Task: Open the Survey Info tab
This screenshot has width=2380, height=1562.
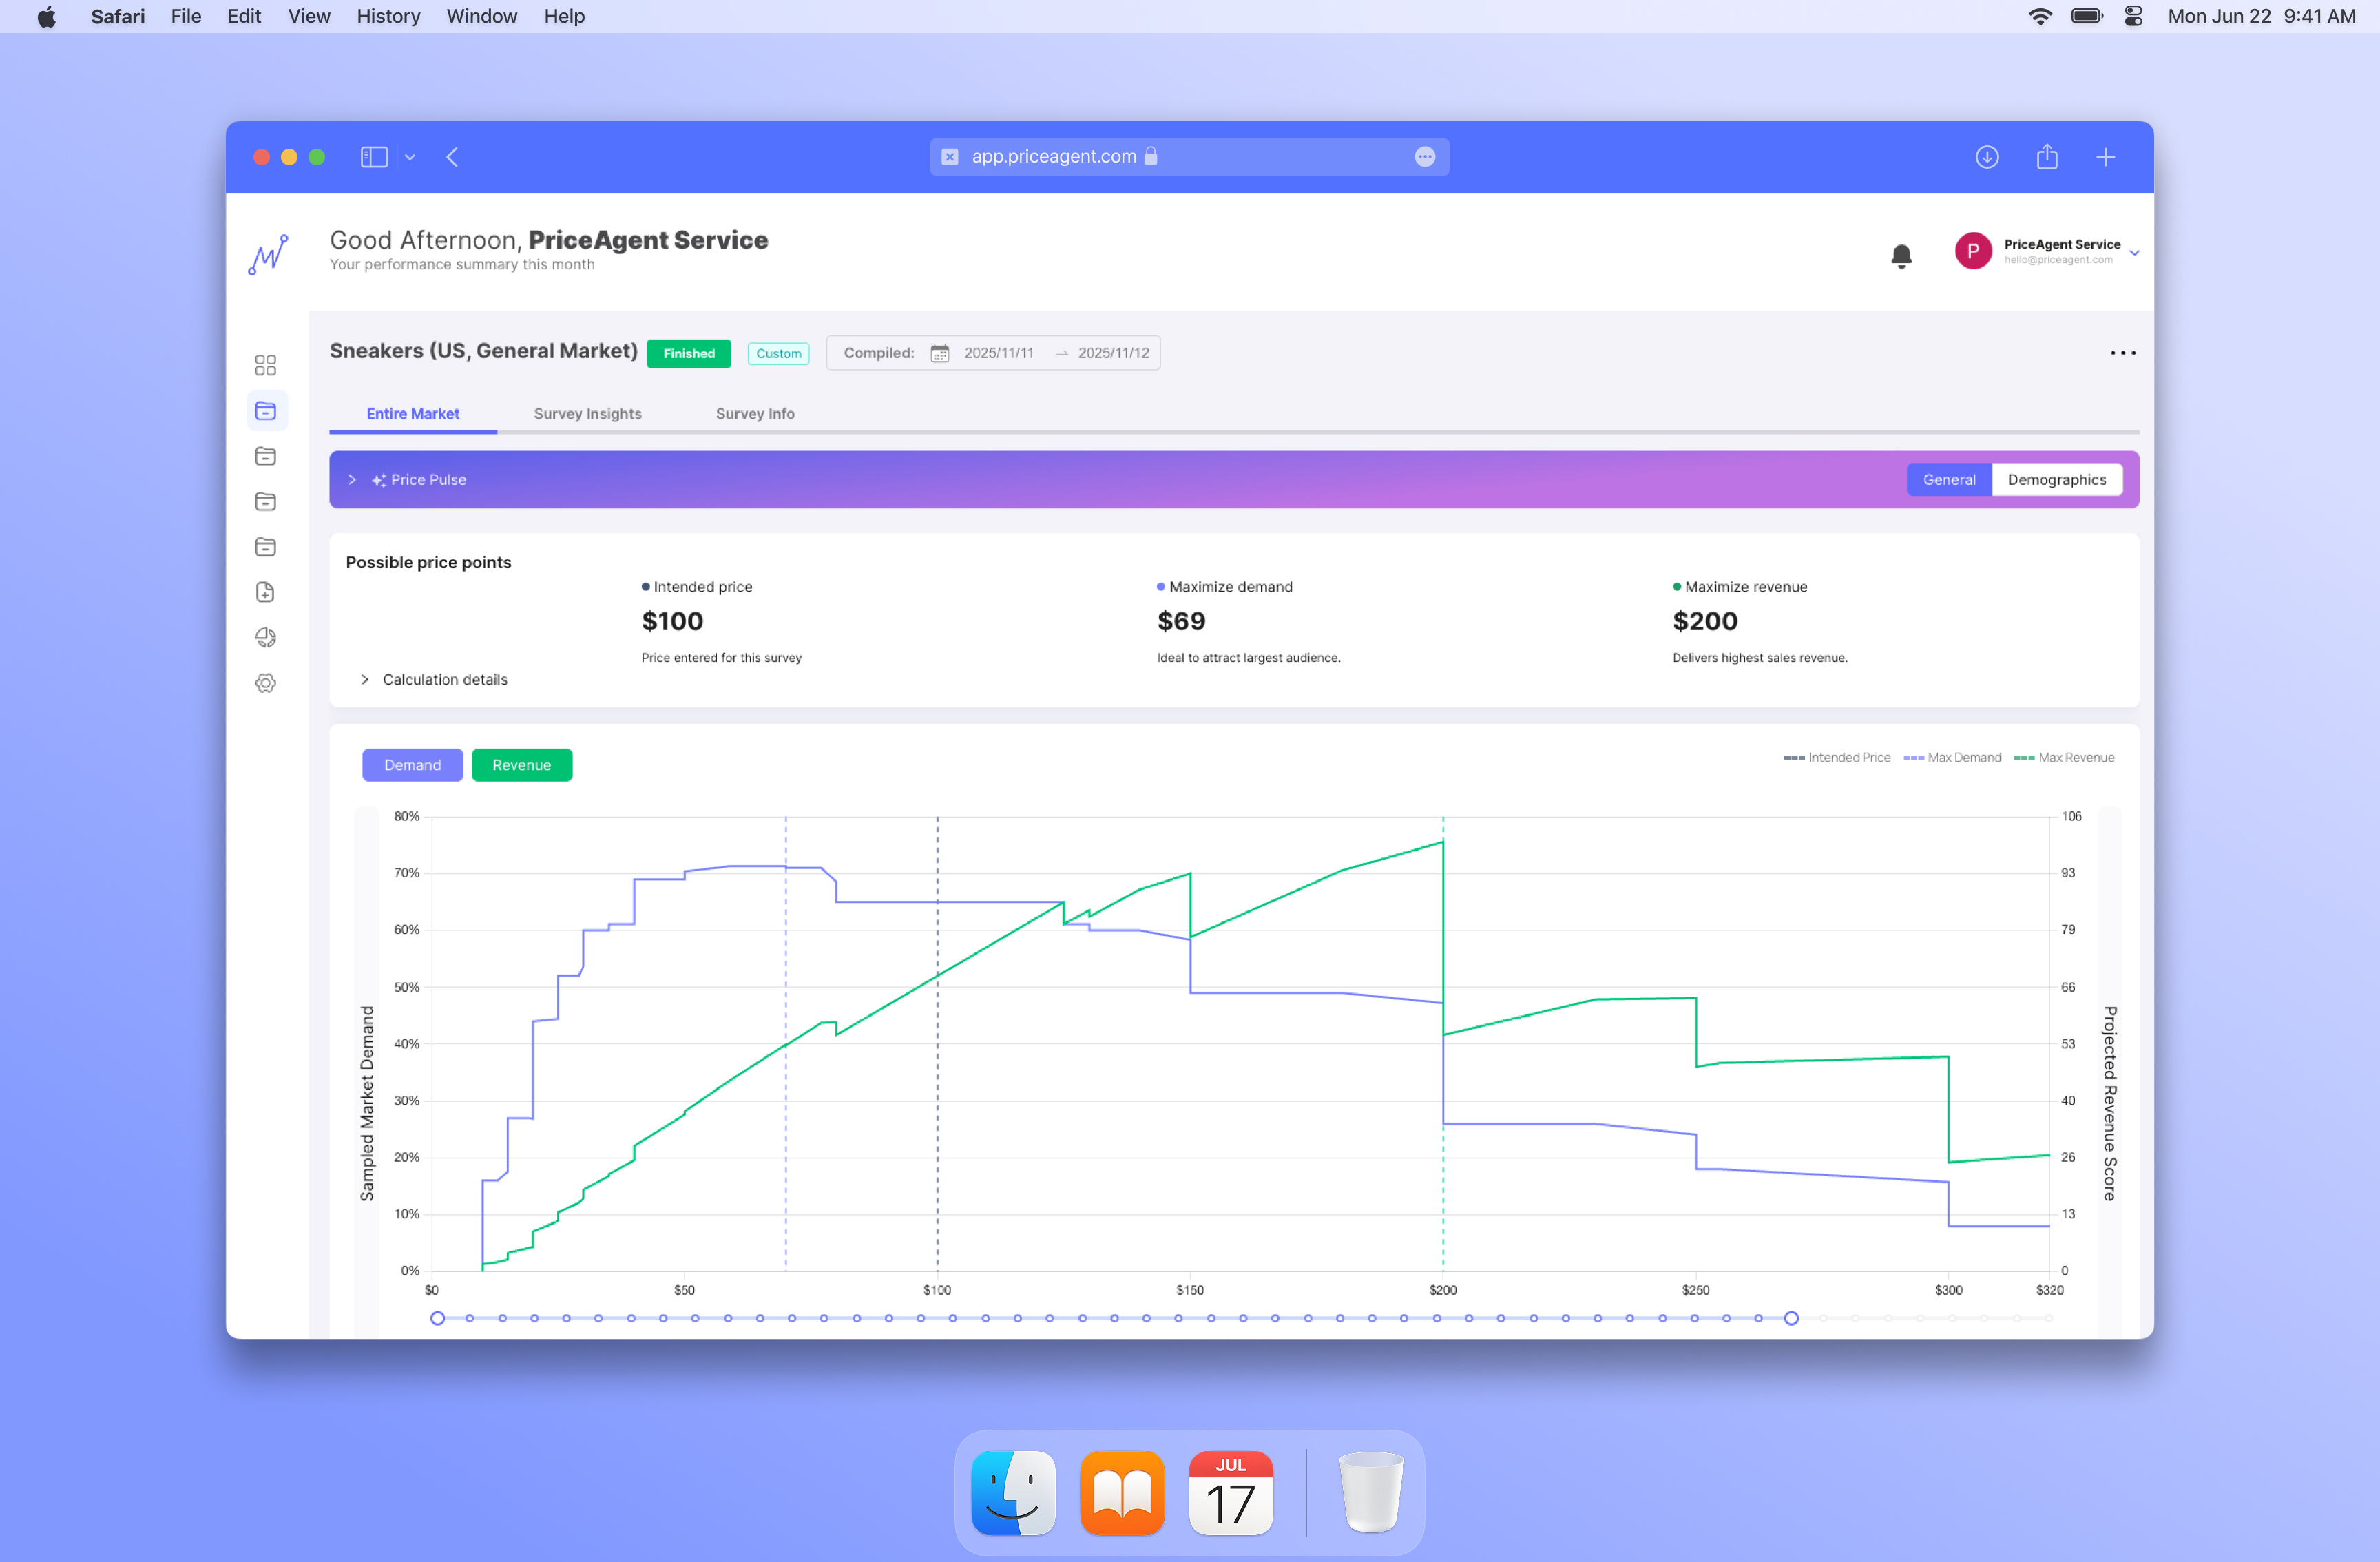Action: 755,414
